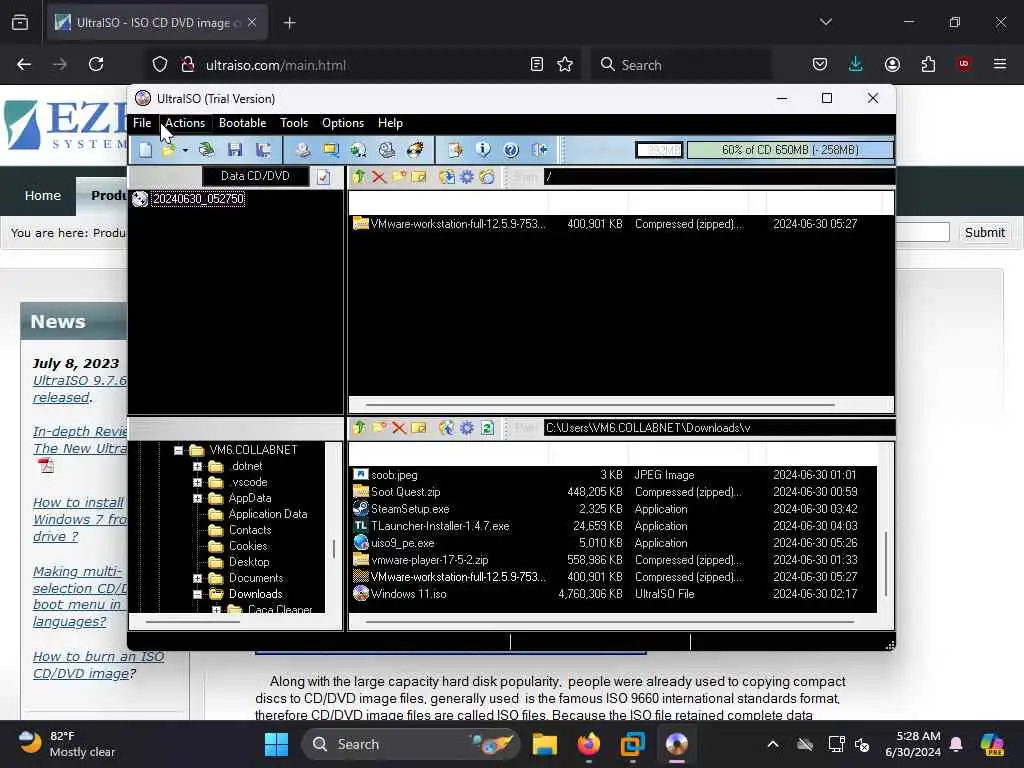Click the Properties gear in the image pane

pyautogui.click(x=467, y=176)
